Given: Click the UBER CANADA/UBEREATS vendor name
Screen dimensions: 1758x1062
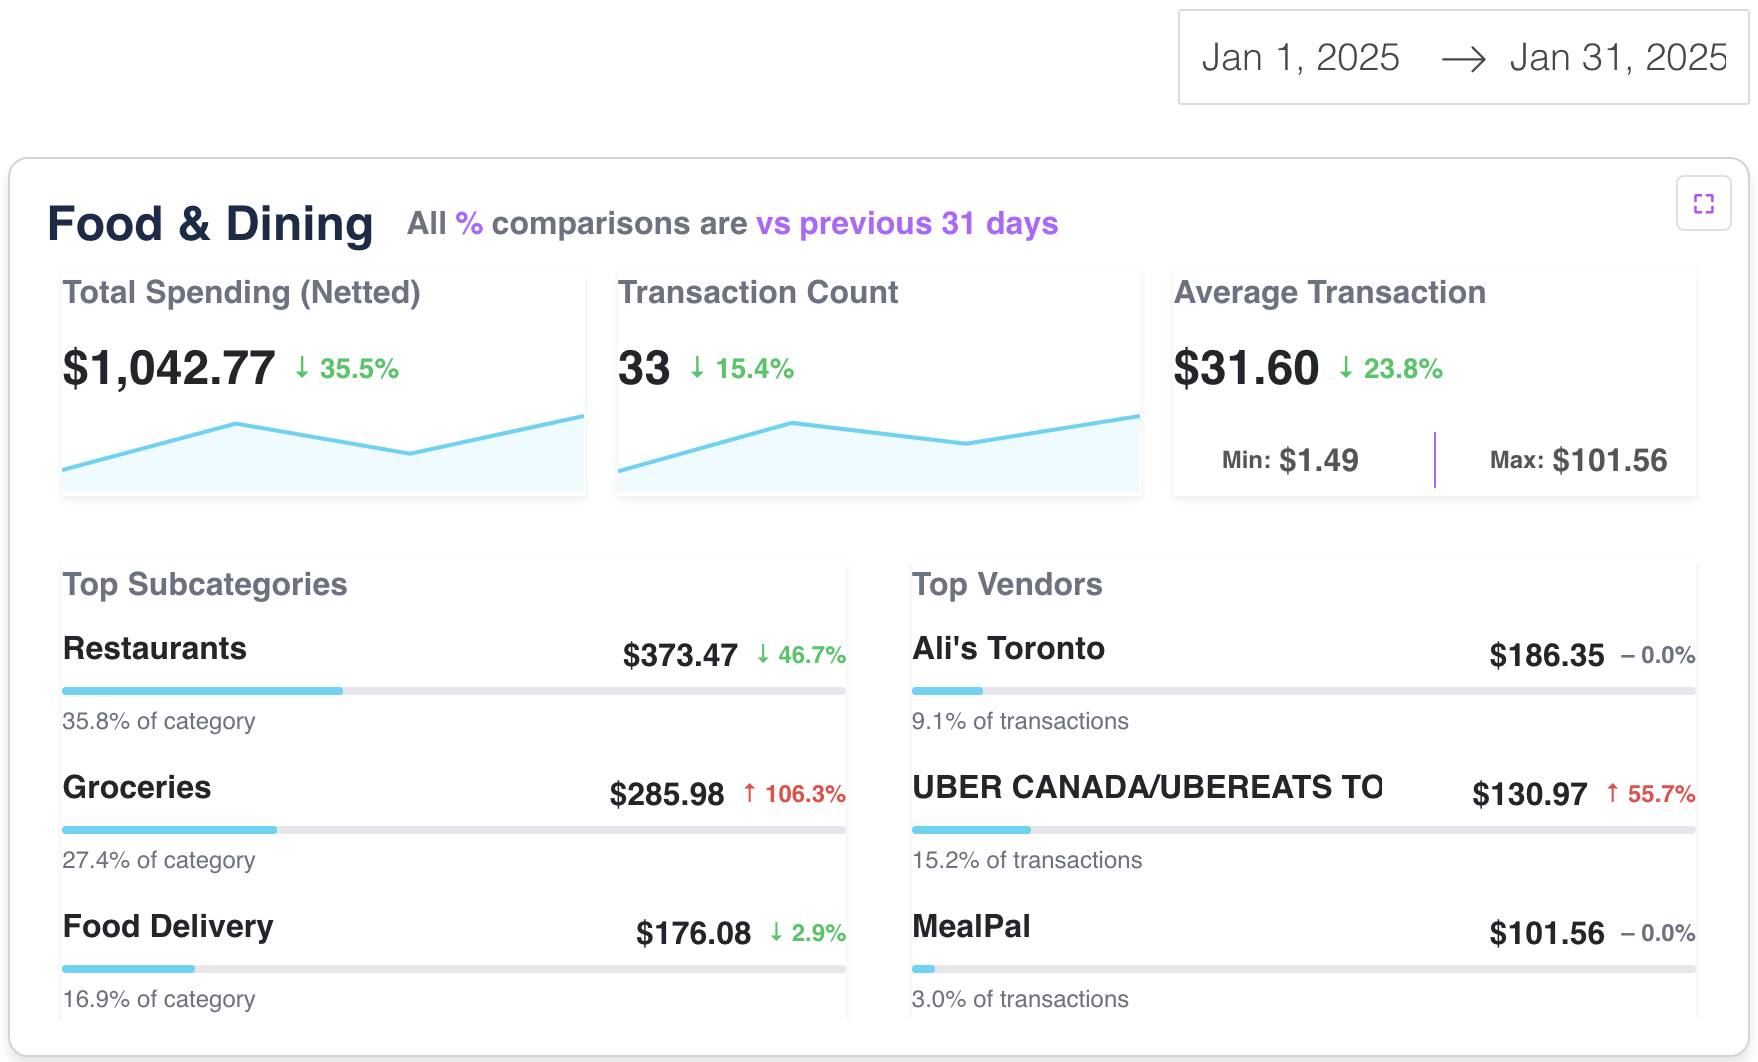Looking at the screenshot, I should [x=1146, y=788].
